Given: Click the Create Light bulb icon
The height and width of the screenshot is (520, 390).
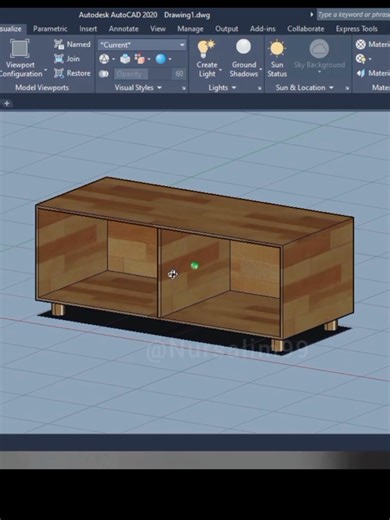Looking at the screenshot, I should 206,49.
